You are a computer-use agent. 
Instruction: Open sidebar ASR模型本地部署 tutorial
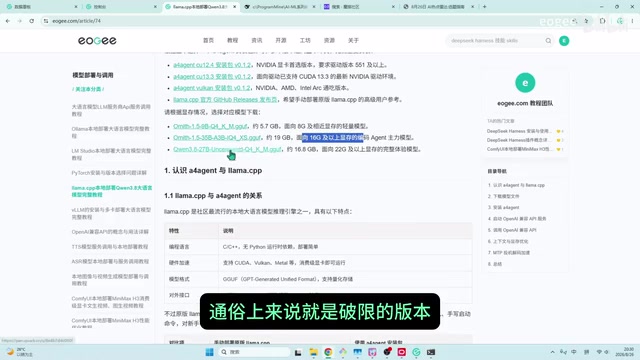[x=110, y=261]
